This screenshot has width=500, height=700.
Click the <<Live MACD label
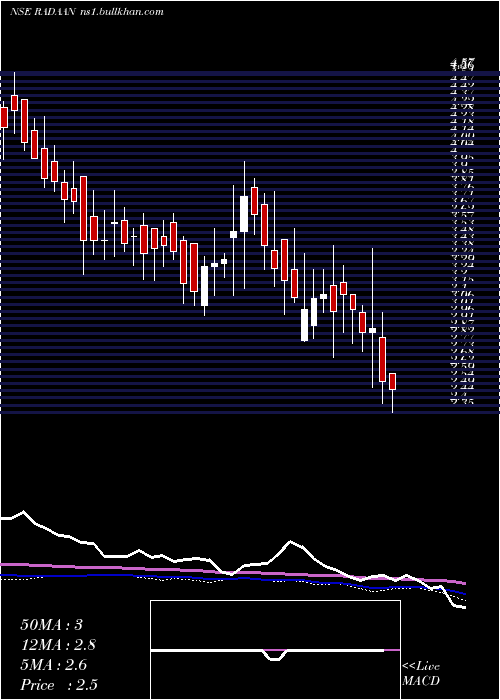pos(421,674)
